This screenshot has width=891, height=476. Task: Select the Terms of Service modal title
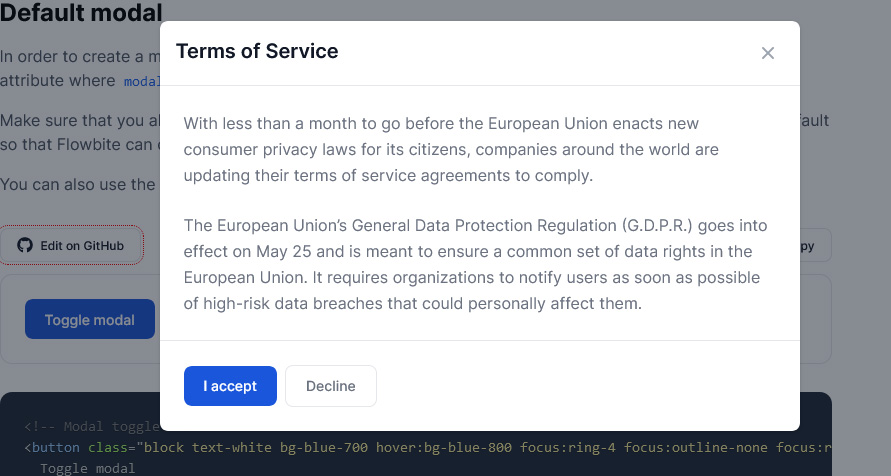pyautogui.click(x=257, y=51)
